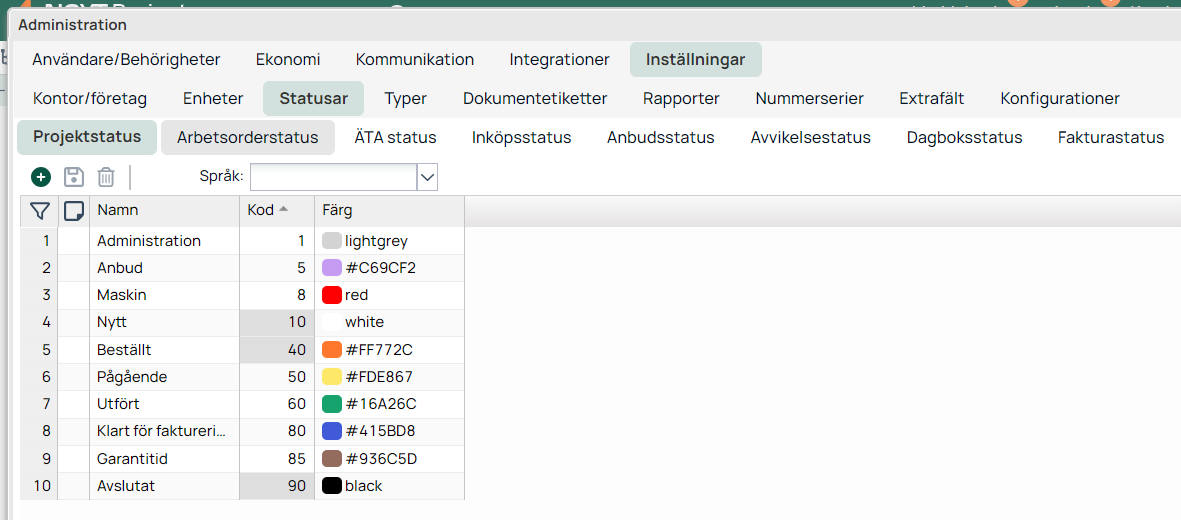
Task: Select the Pågående name cell
Action: pyautogui.click(x=164, y=377)
